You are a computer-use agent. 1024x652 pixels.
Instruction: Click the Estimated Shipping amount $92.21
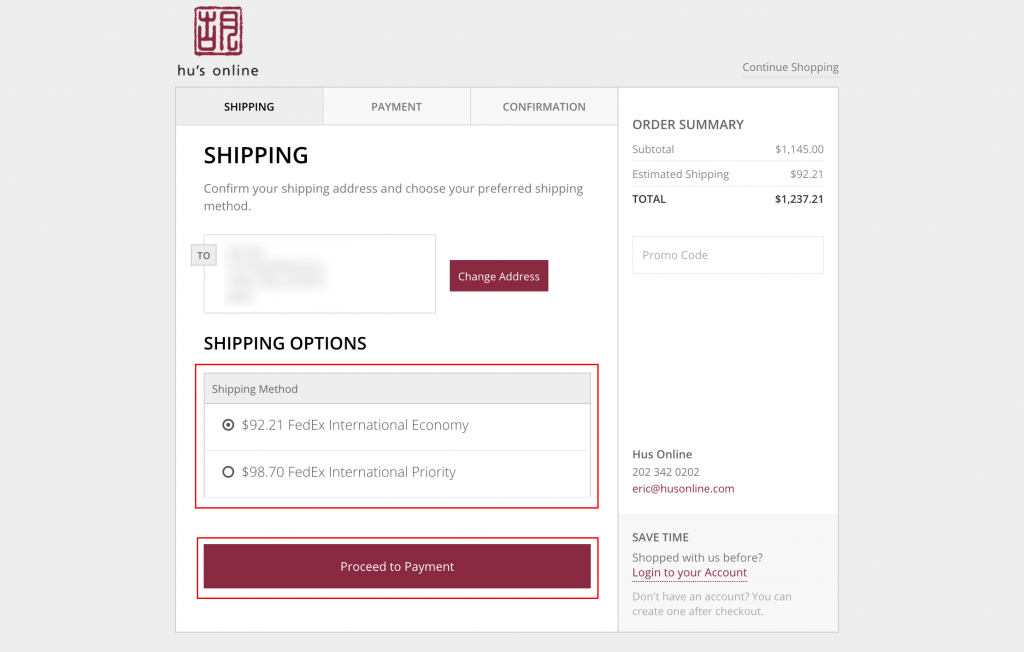click(x=807, y=174)
